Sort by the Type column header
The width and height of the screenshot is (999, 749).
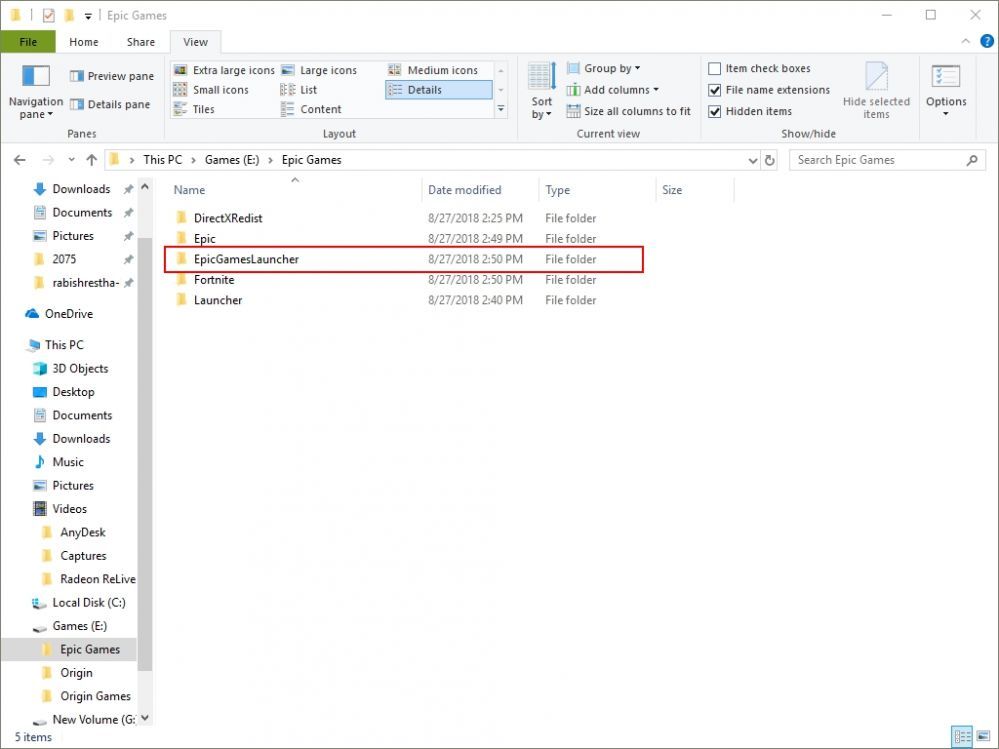[x=597, y=190]
